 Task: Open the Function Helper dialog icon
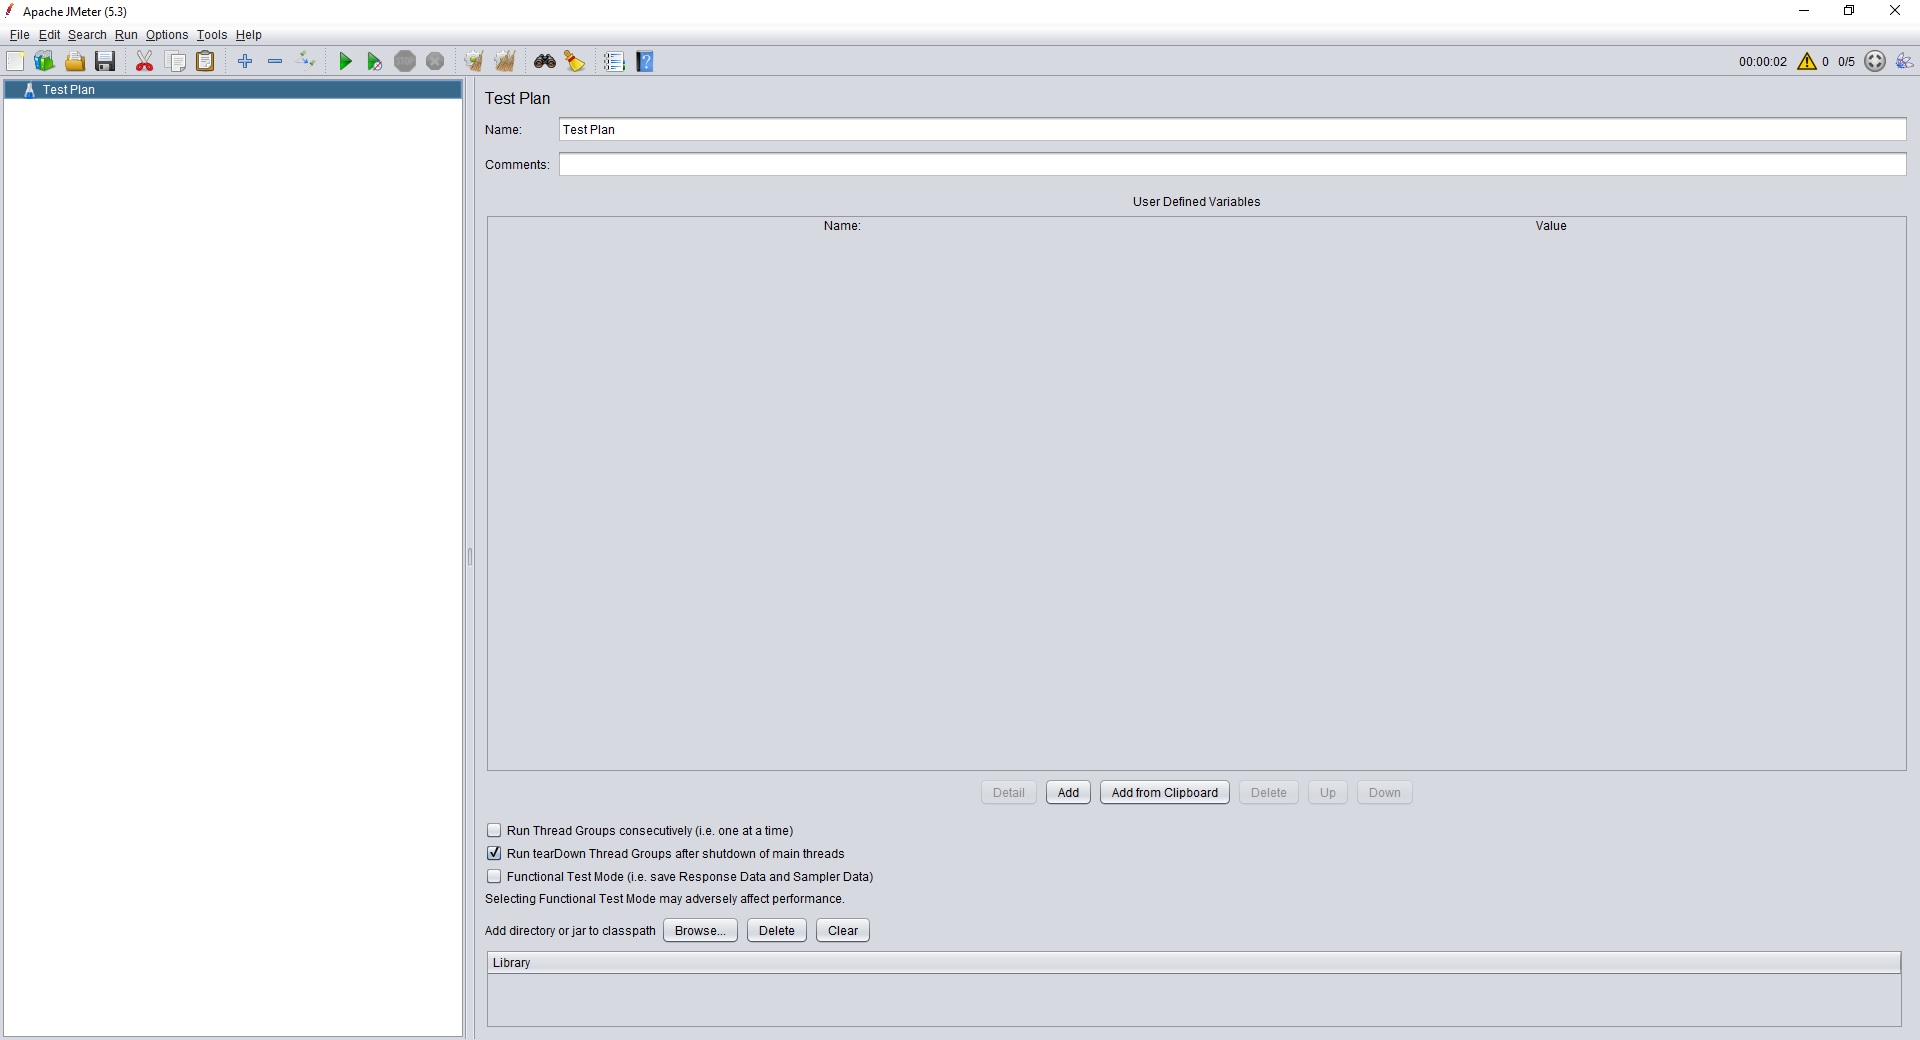[x=614, y=61]
